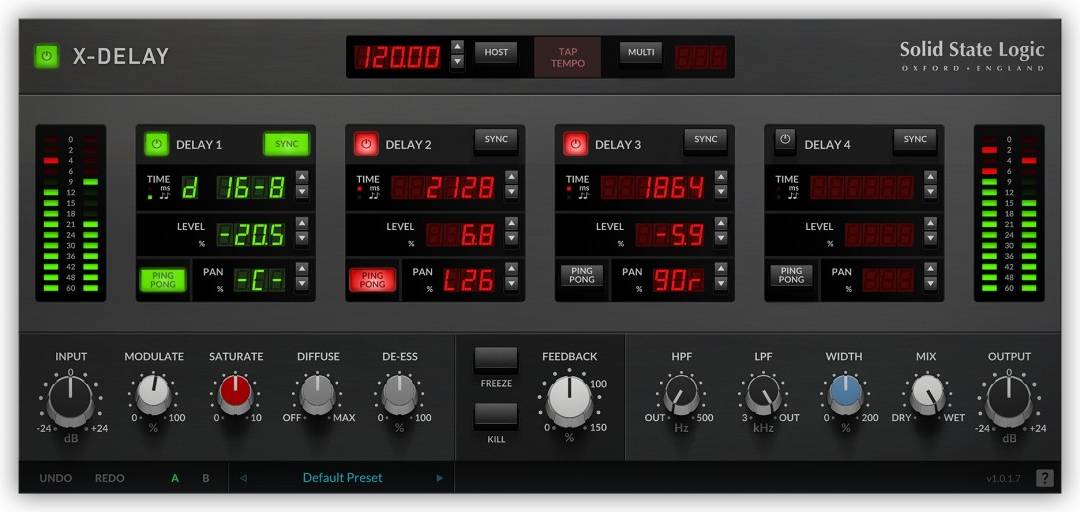This screenshot has width=1080, height=512.
Task: Click the DIFFUSE knob
Action: click(318, 395)
